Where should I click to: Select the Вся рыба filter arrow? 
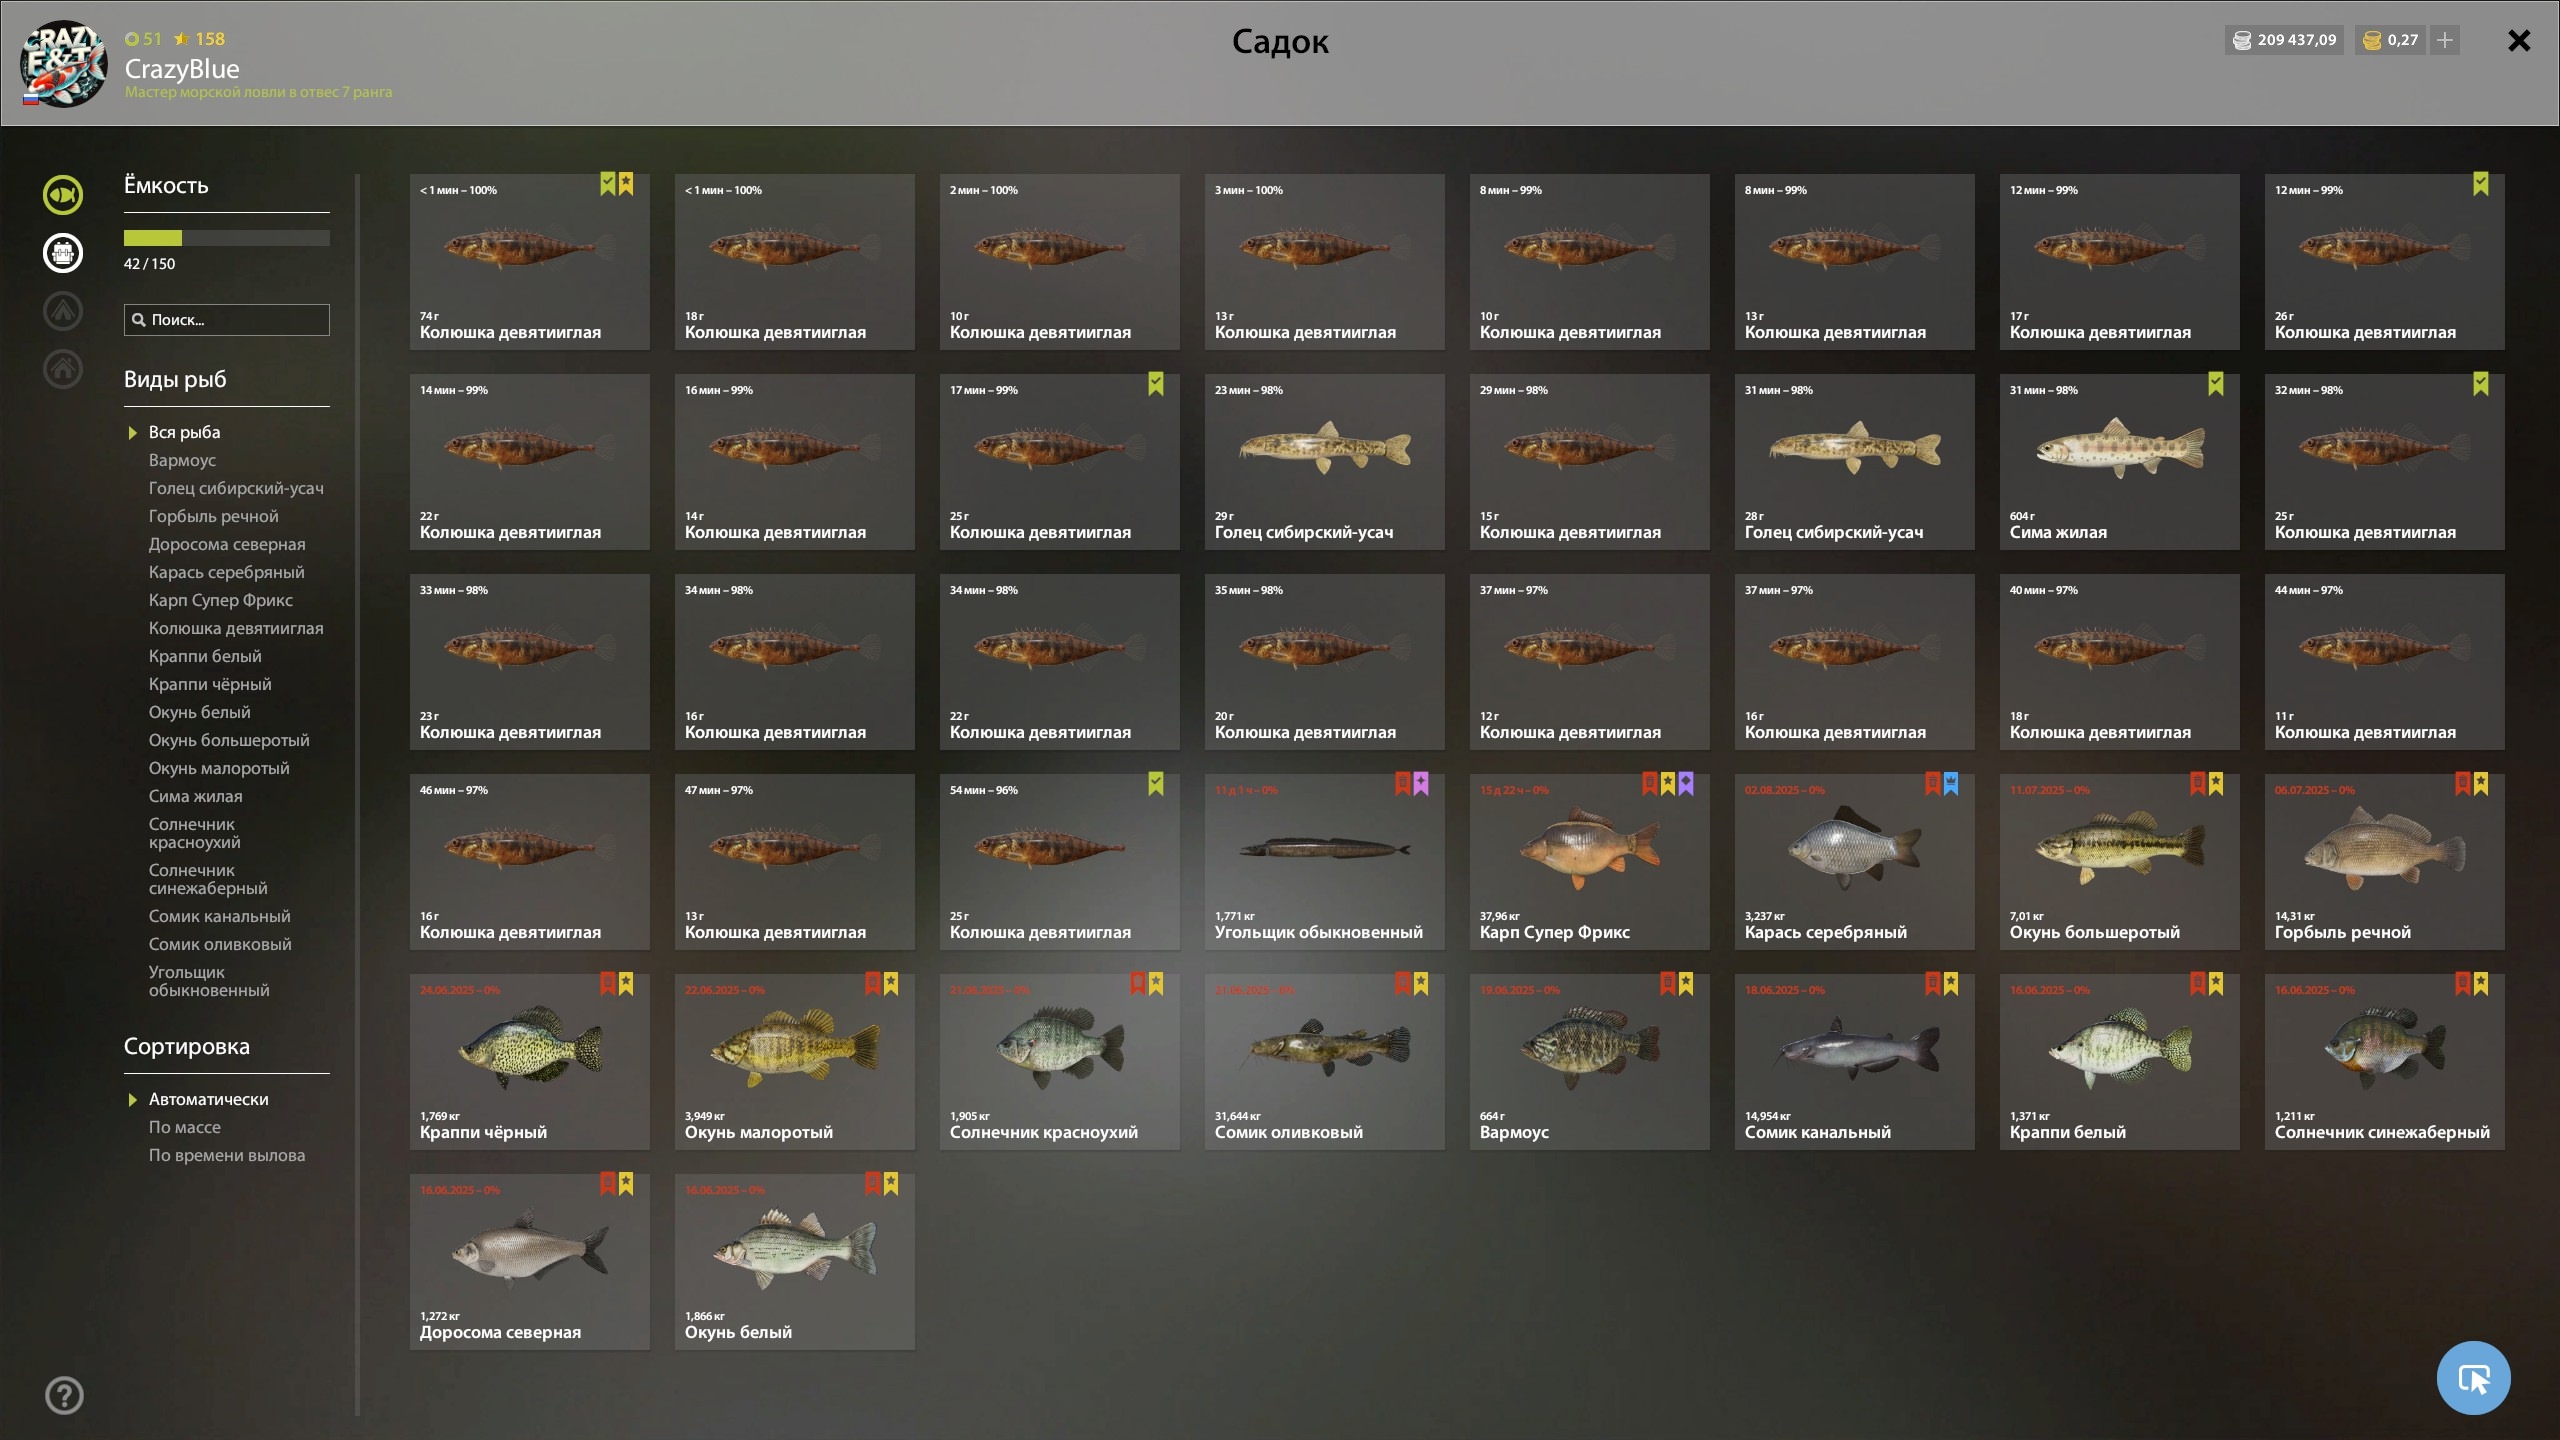[132, 433]
